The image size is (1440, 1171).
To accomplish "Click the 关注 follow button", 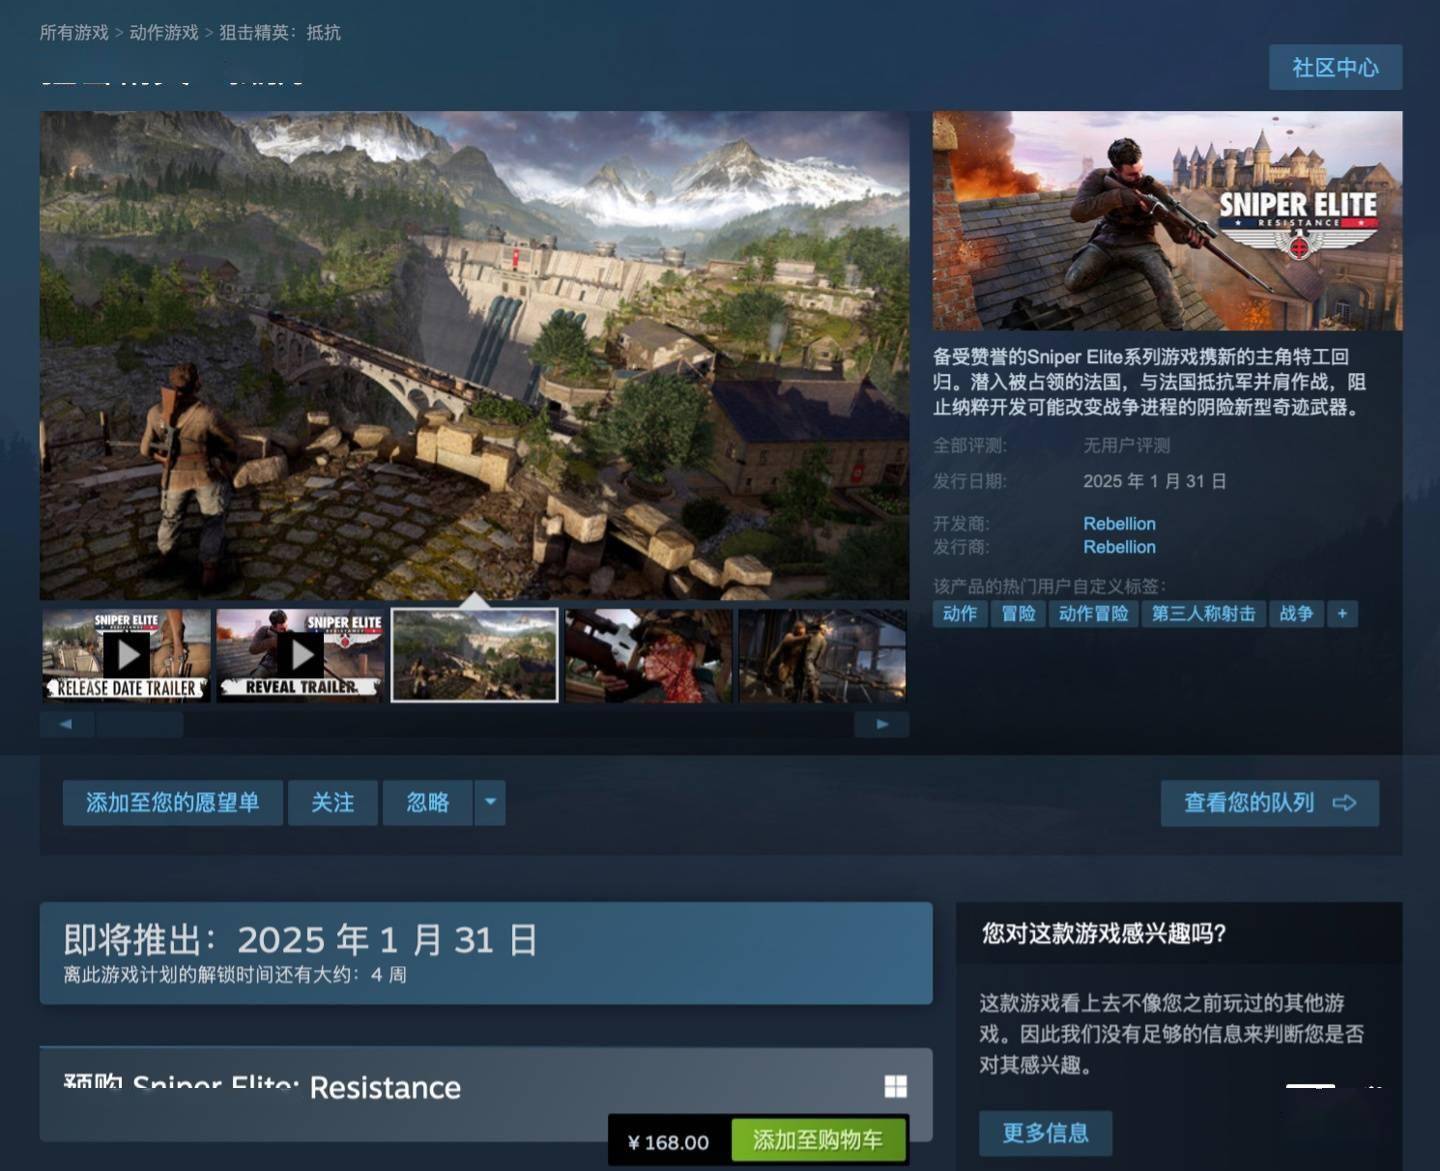I will [x=333, y=803].
